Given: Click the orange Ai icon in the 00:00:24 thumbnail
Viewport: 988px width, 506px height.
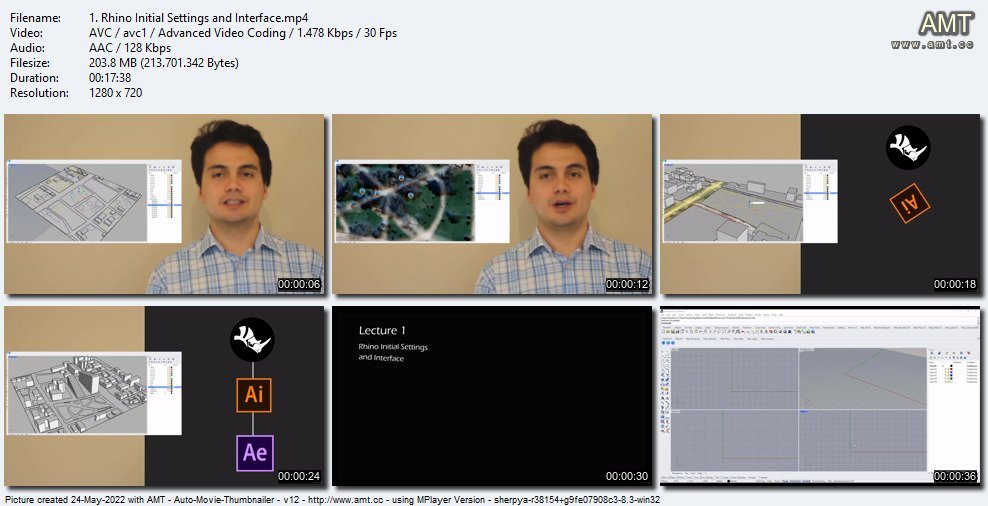Looking at the screenshot, I should 254,394.
